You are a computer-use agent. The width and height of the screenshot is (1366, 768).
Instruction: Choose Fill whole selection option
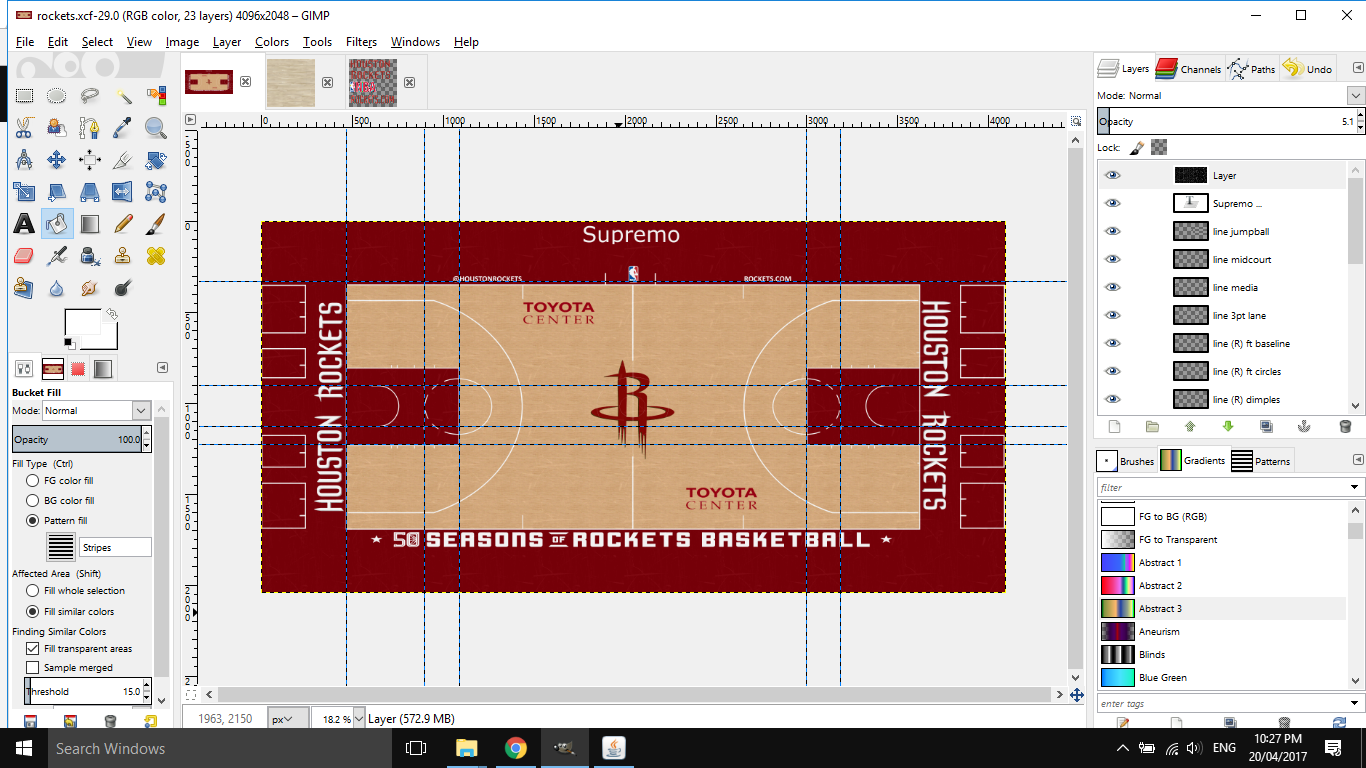(x=33, y=591)
